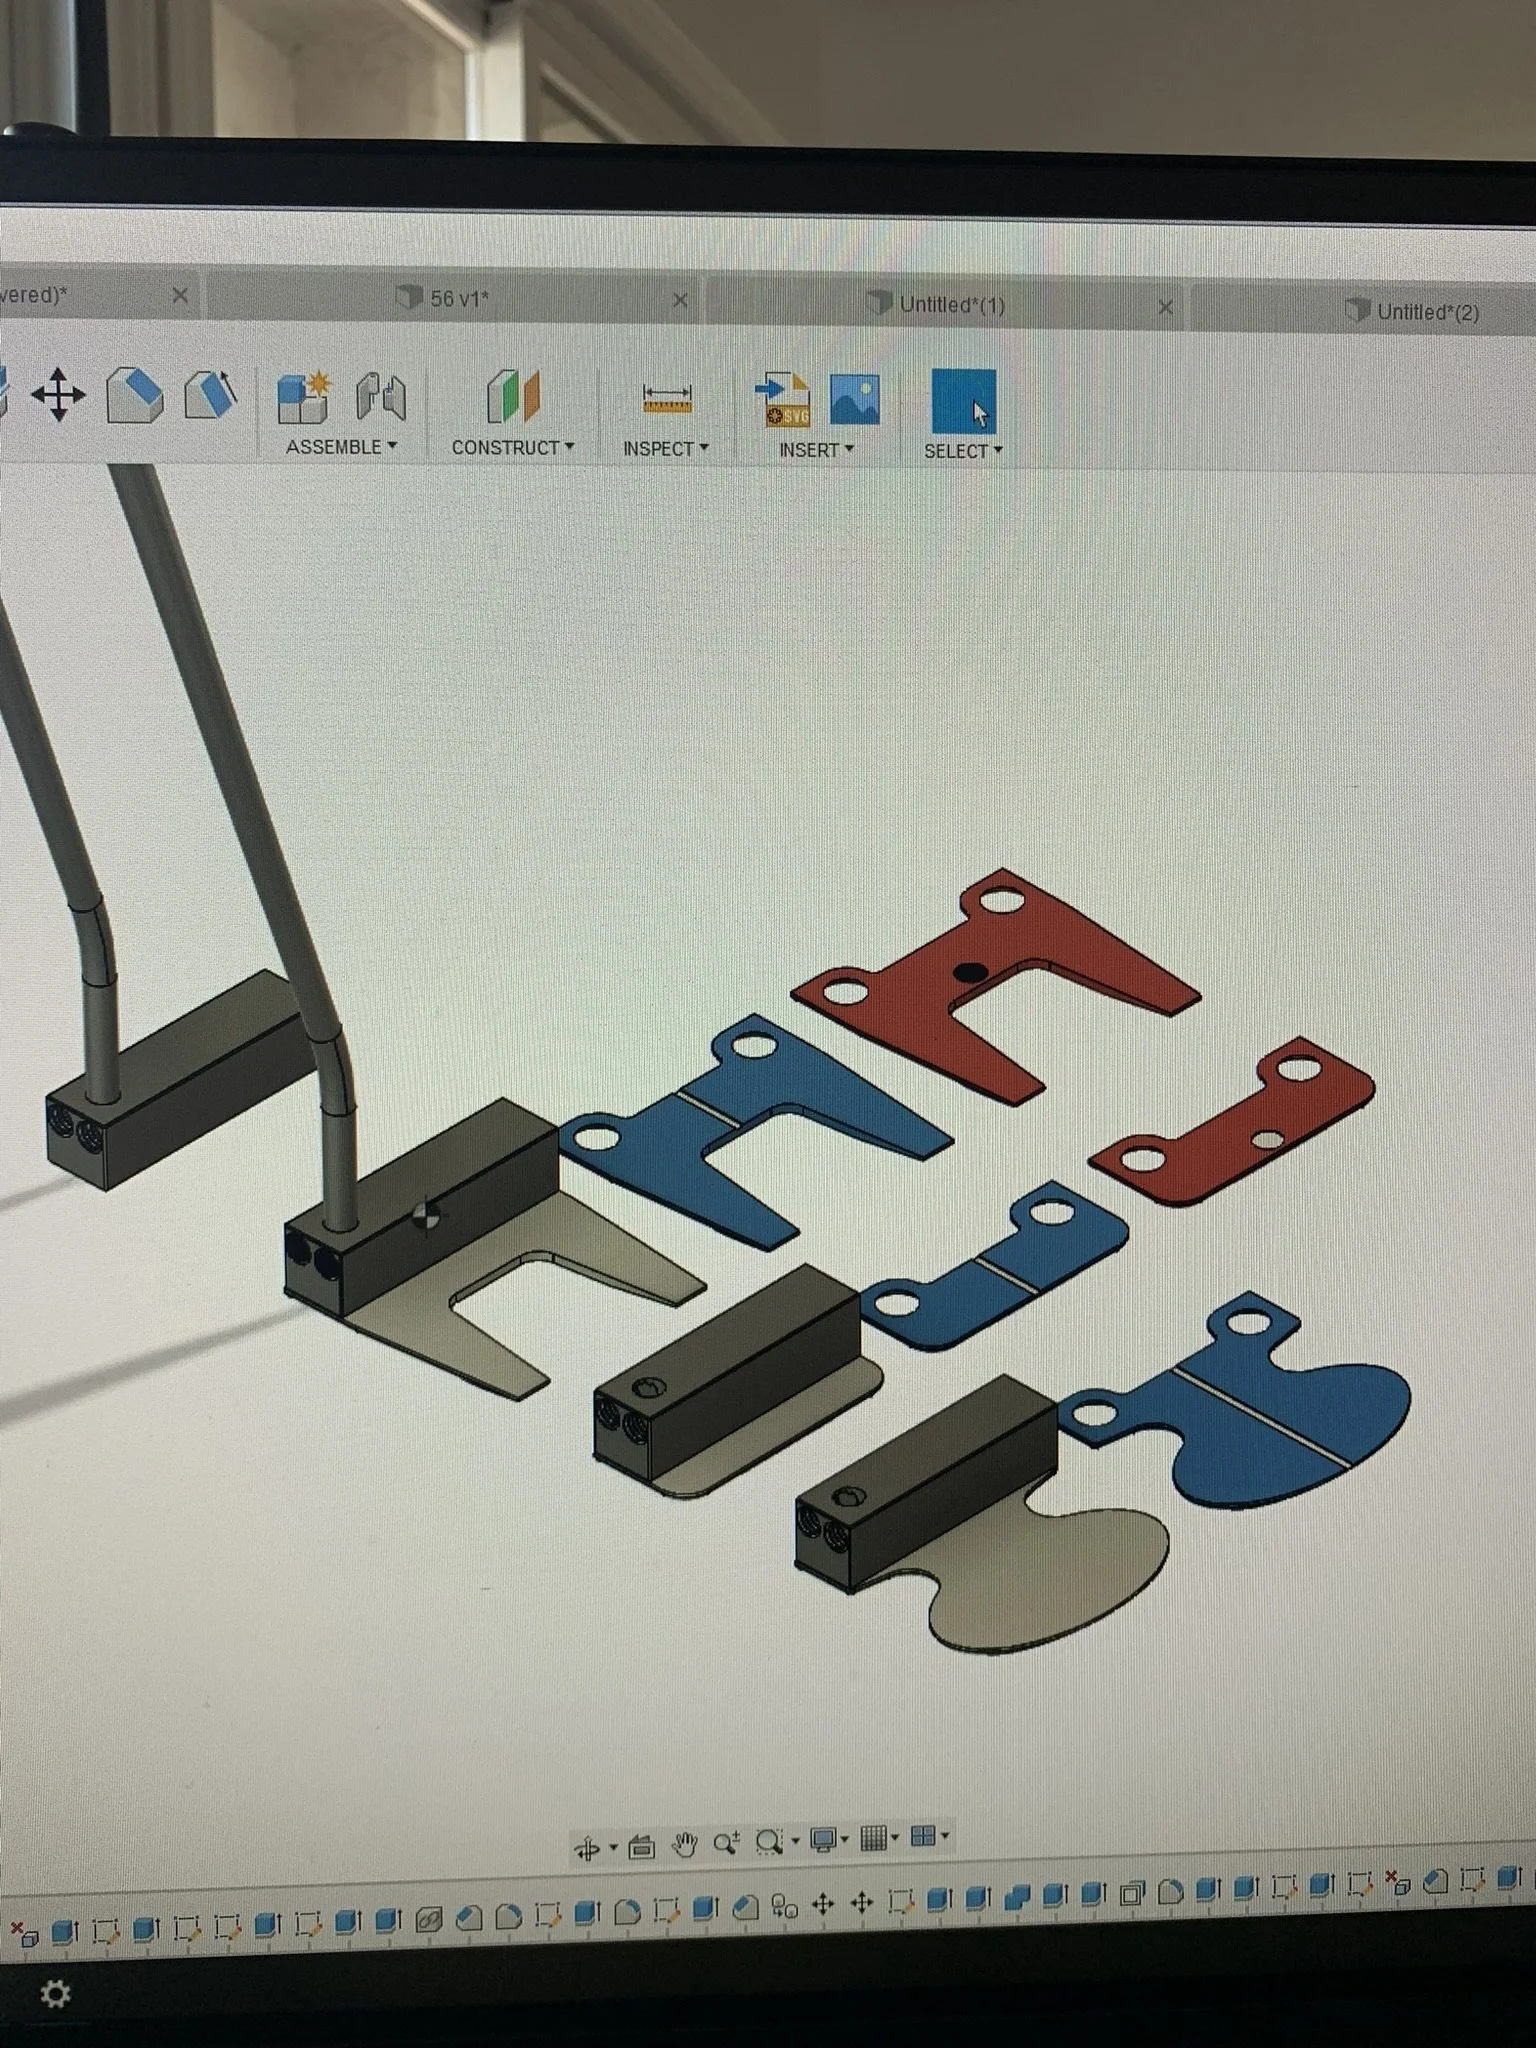
Task: Activate the blue Select tool icon
Action: [x=964, y=402]
